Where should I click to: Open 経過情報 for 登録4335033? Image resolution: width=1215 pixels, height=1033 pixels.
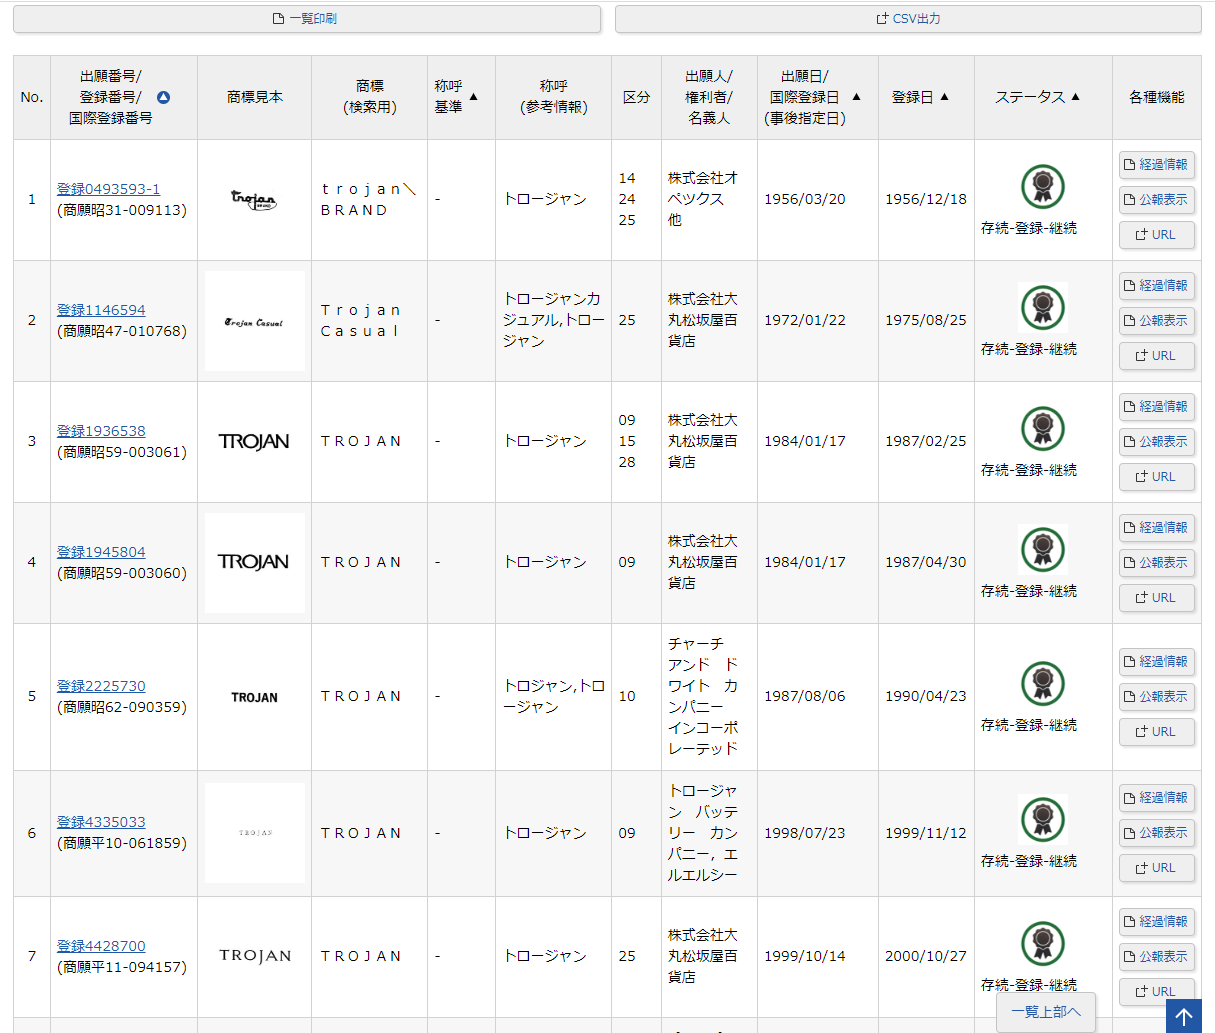tap(1157, 798)
